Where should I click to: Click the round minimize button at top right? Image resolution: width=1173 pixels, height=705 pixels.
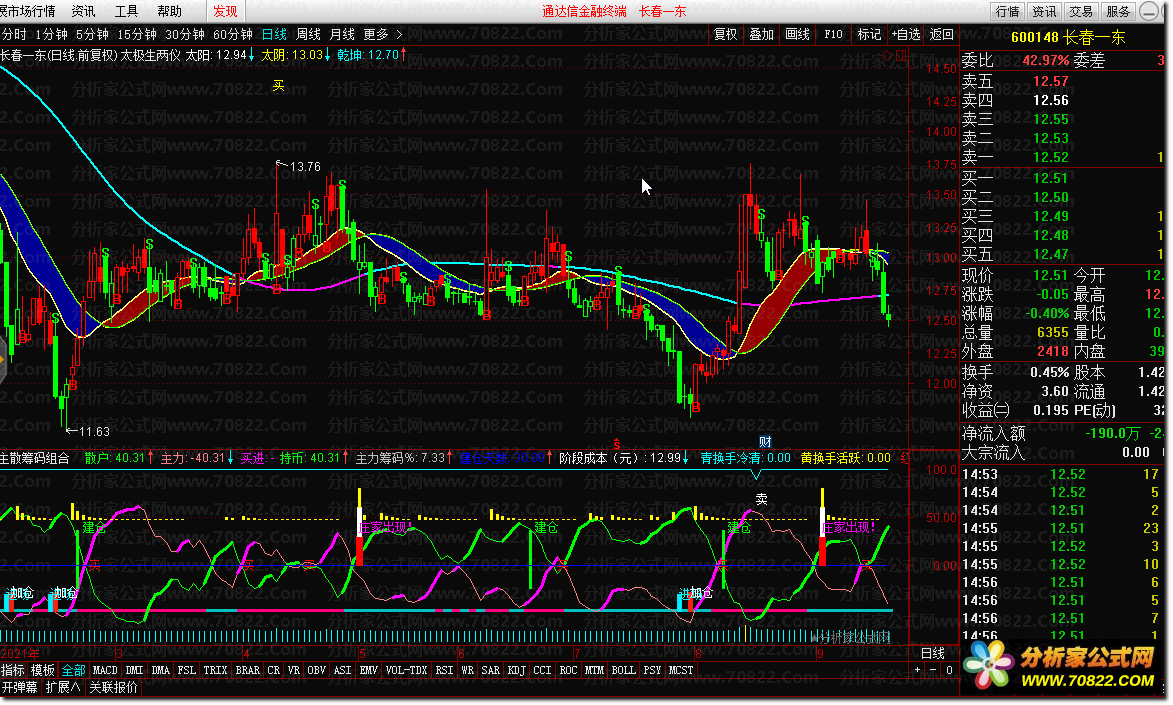[x=1148, y=11]
